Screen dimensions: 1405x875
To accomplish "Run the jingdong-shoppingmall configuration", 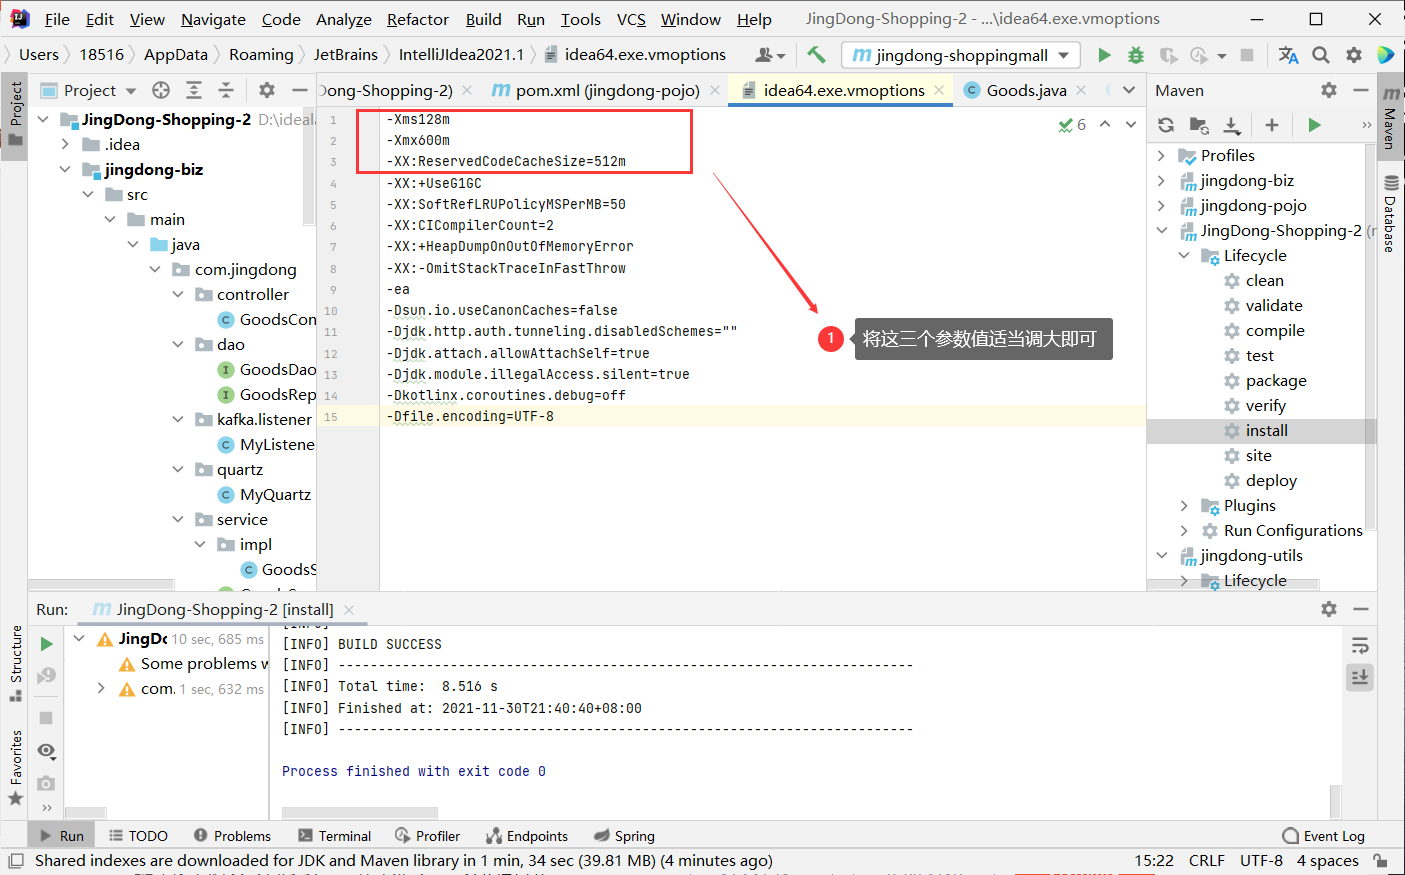I will pos(1104,55).
